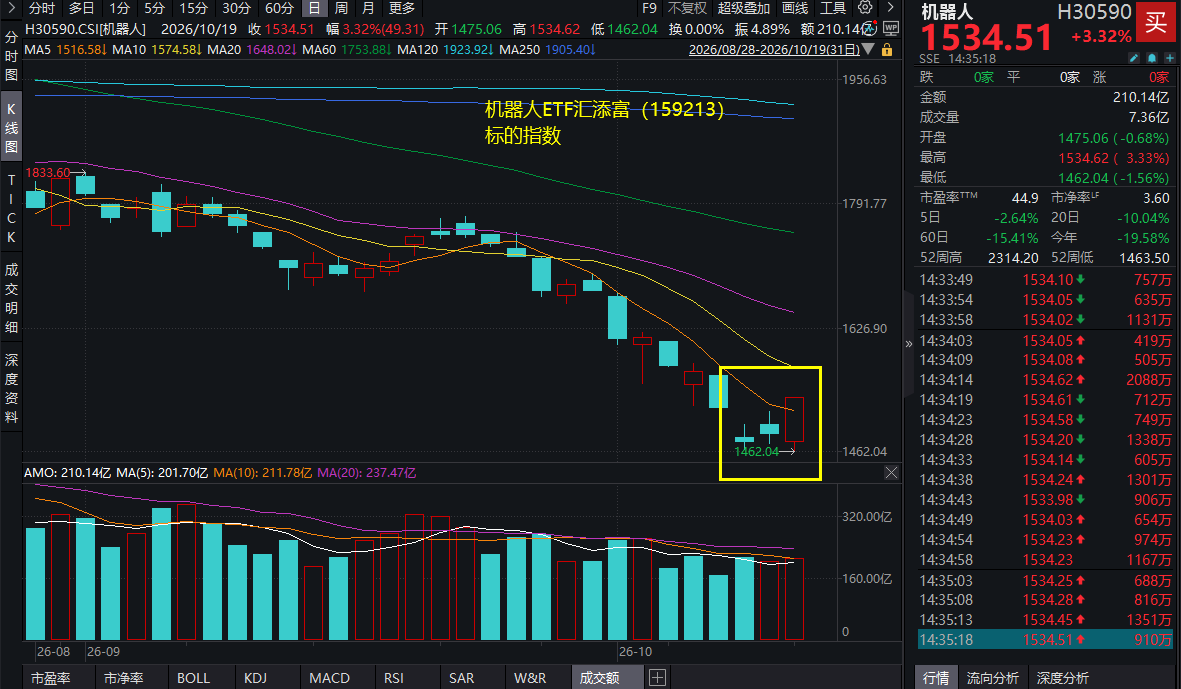
Task: Switch to the 分时 intraday period
Action: tap(41, 8)
